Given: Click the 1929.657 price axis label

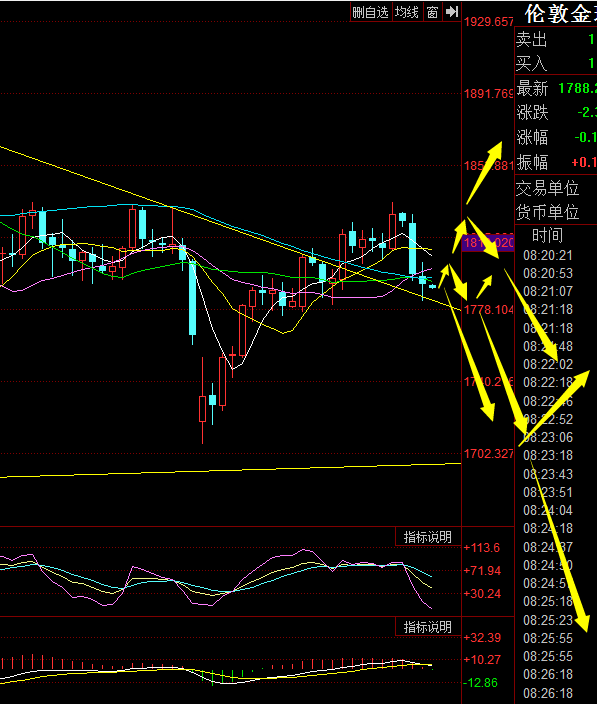Looking at the screenshot, I should pyautogui.click(x=488, y=22).
